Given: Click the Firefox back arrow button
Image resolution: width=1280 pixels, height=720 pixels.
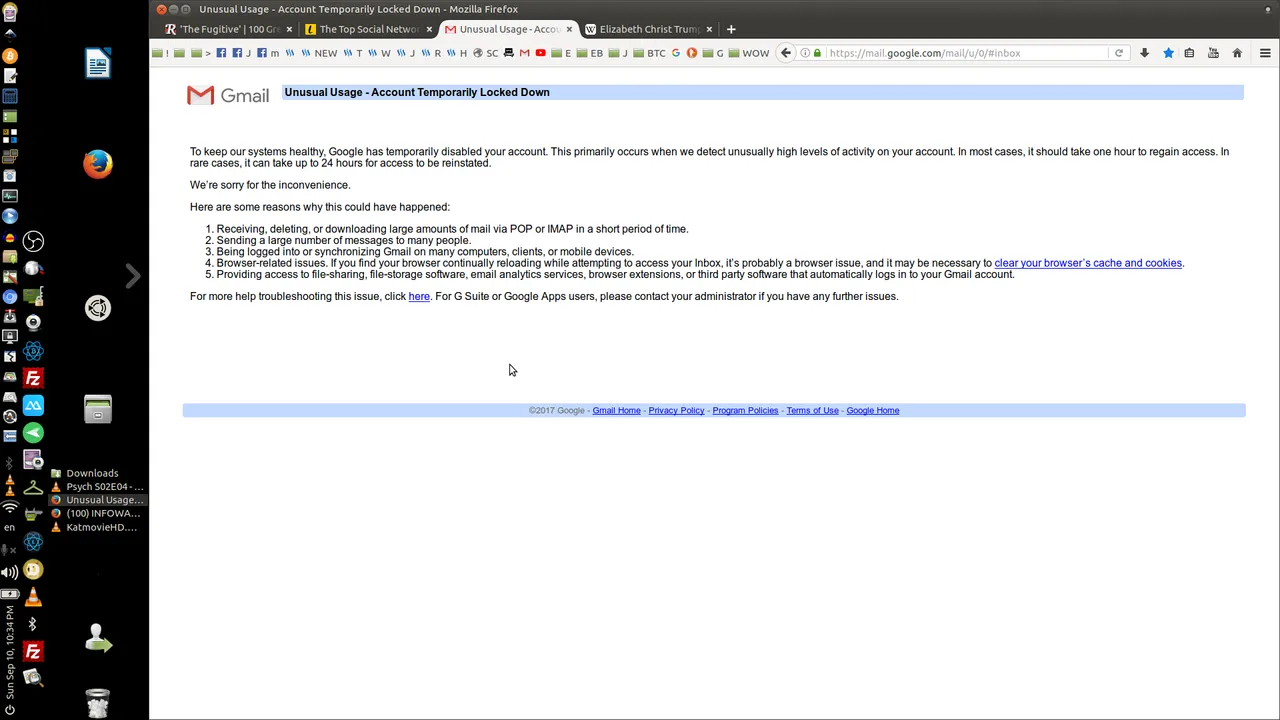Looking at the screenshot, I should 786,53.
